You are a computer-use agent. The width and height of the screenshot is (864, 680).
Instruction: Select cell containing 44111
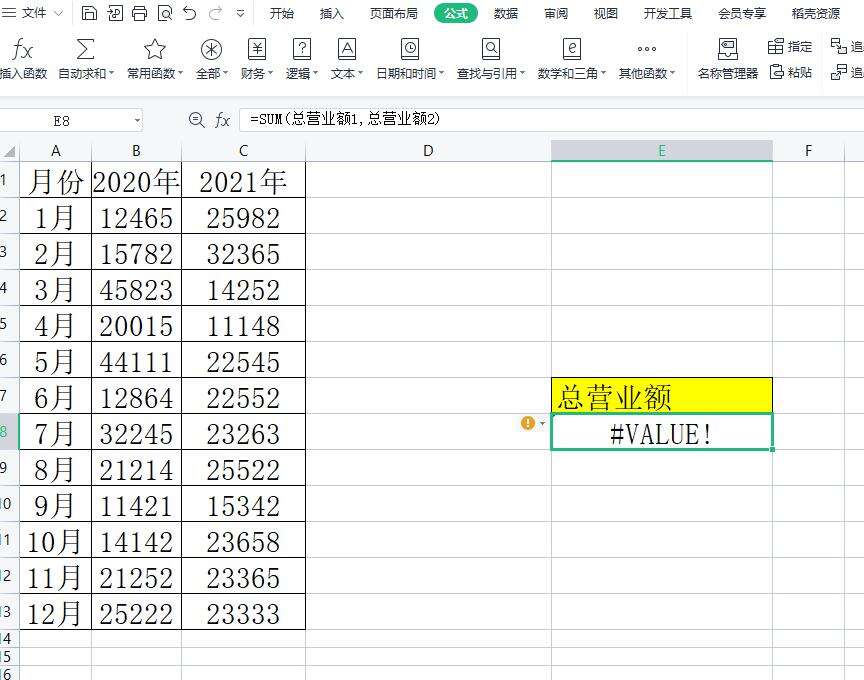[x=136, y=360]
